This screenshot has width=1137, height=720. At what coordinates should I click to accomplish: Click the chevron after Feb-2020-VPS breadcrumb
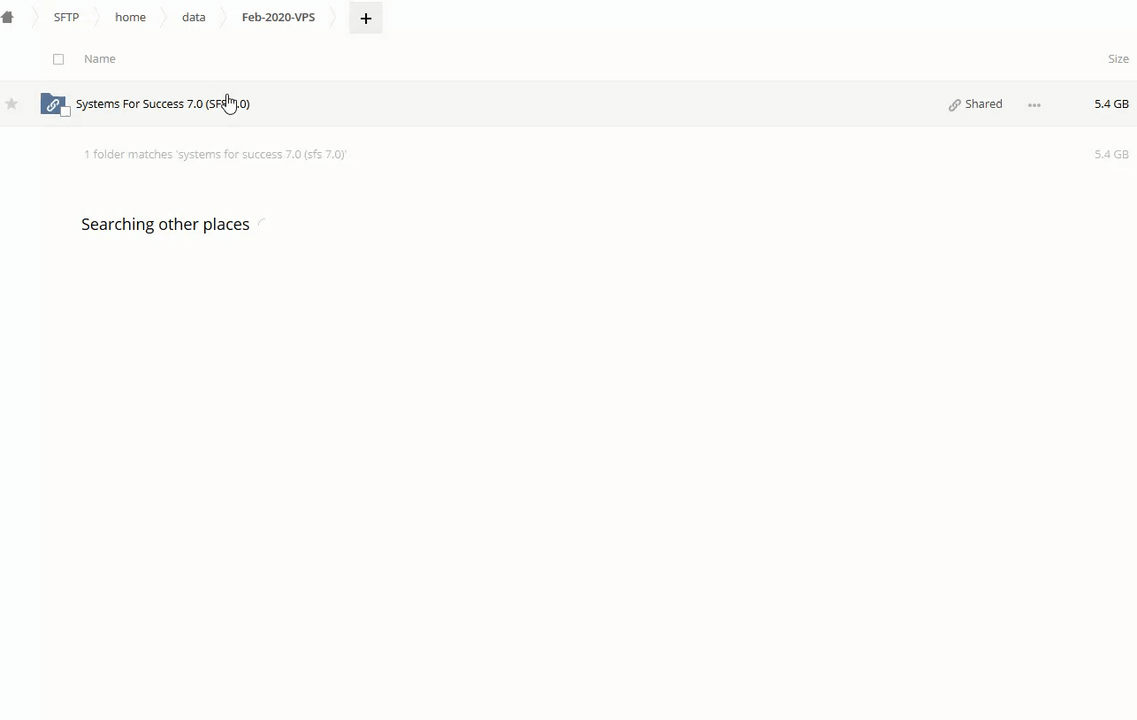(x=334, y=18)
